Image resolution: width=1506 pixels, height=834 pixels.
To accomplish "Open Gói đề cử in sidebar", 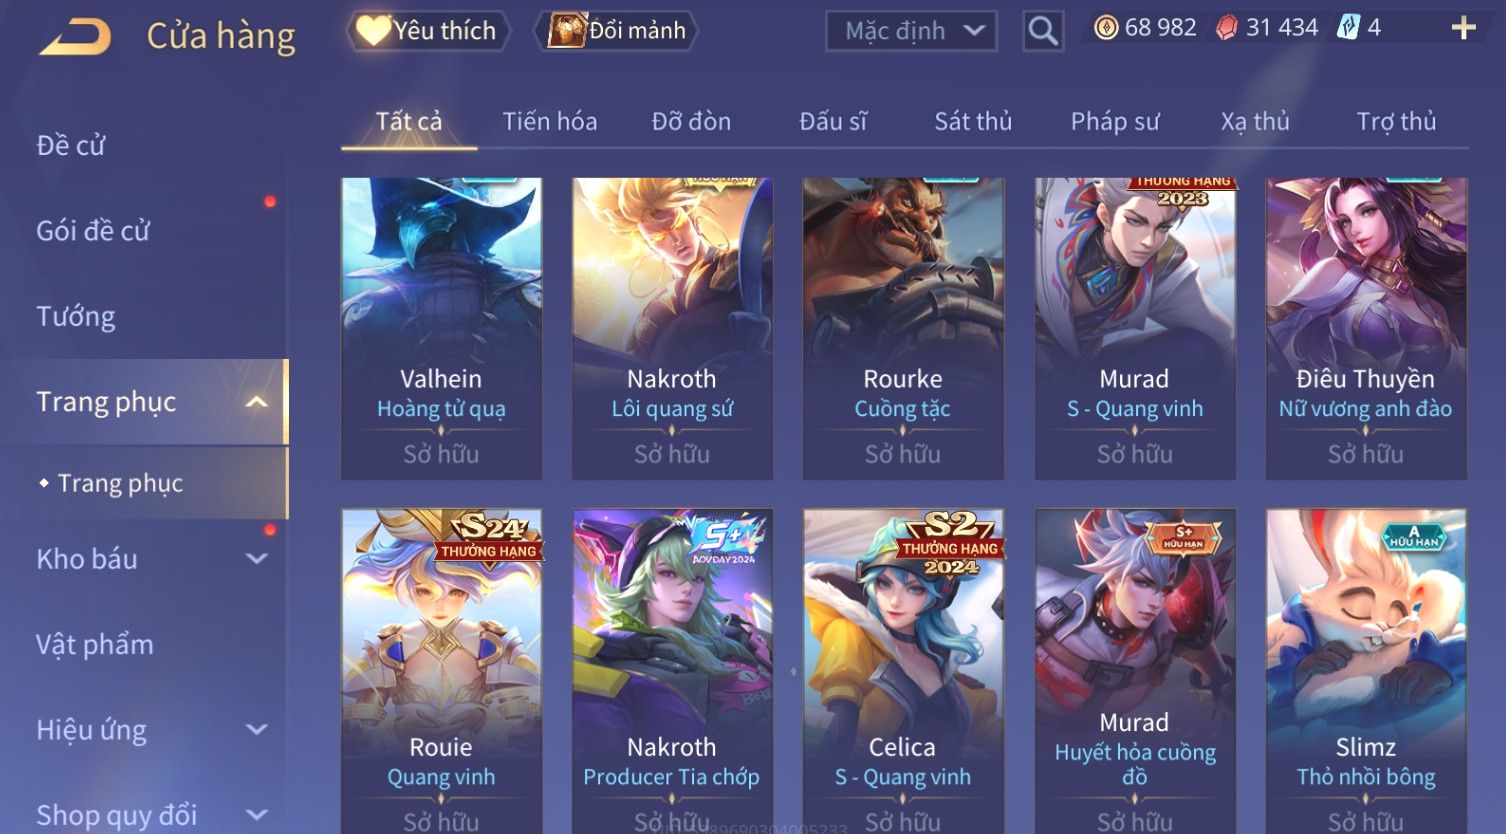I will pos(93,231).
